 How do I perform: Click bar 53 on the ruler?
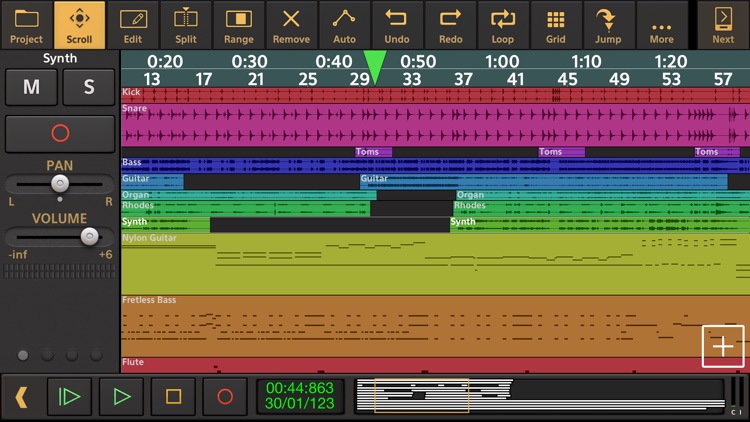click(x=671, y=79)
